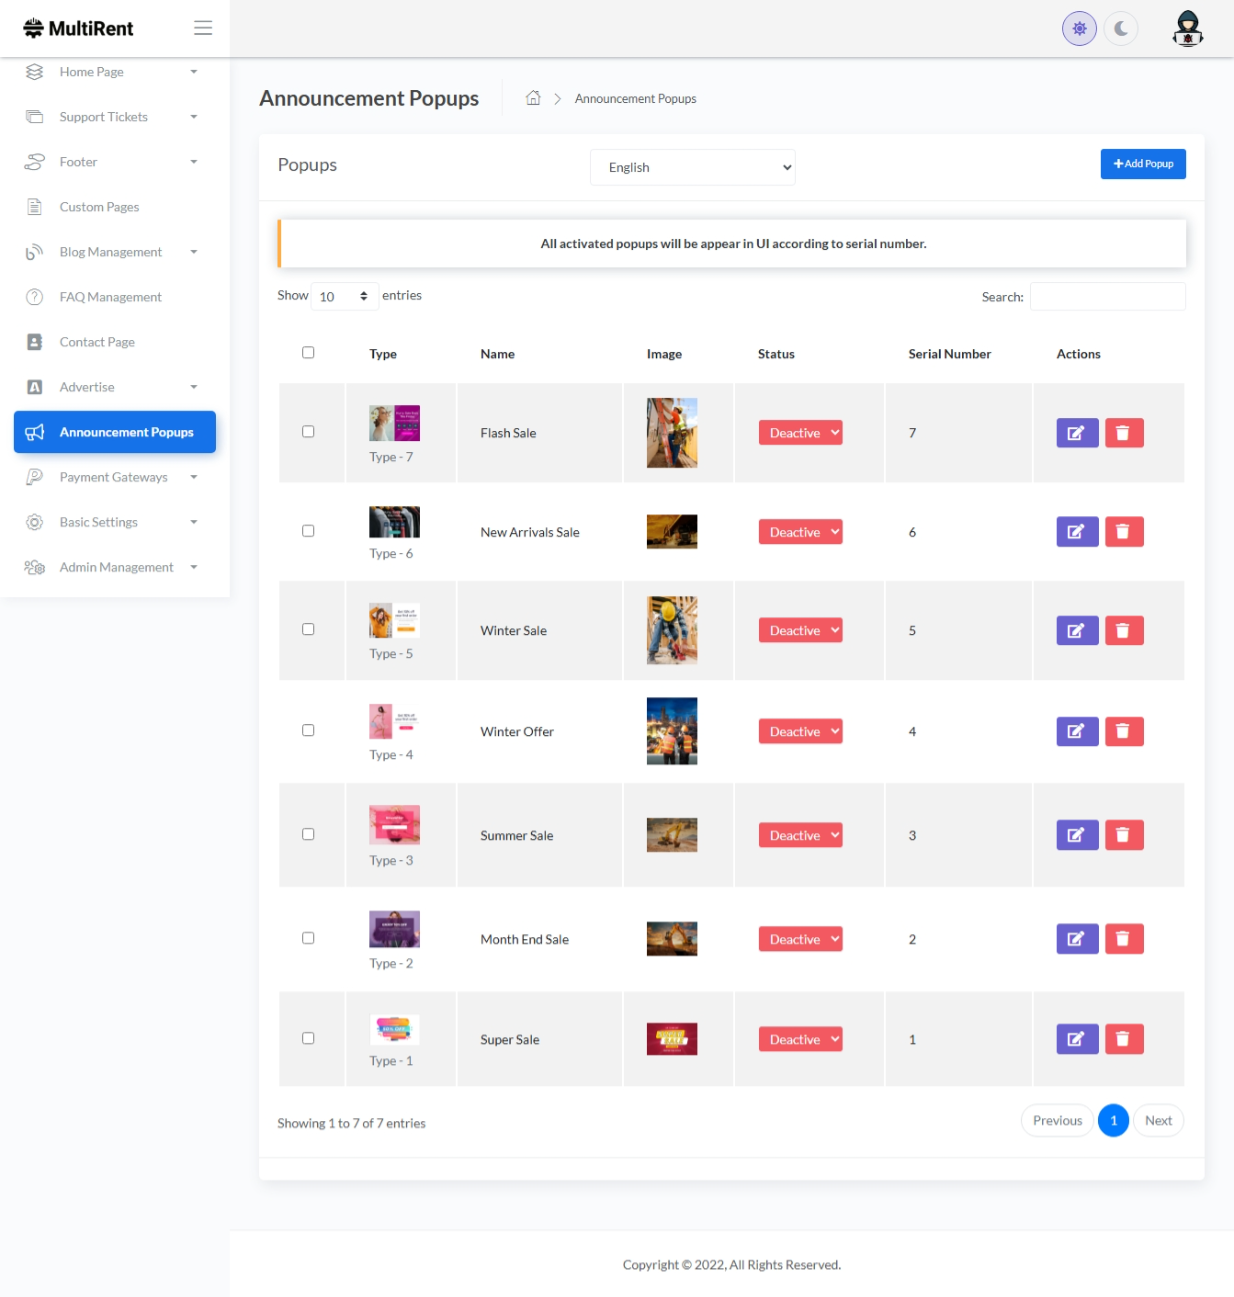
Task: Expand the Payment Gateways sidebar menu
Action: (114, 477)
